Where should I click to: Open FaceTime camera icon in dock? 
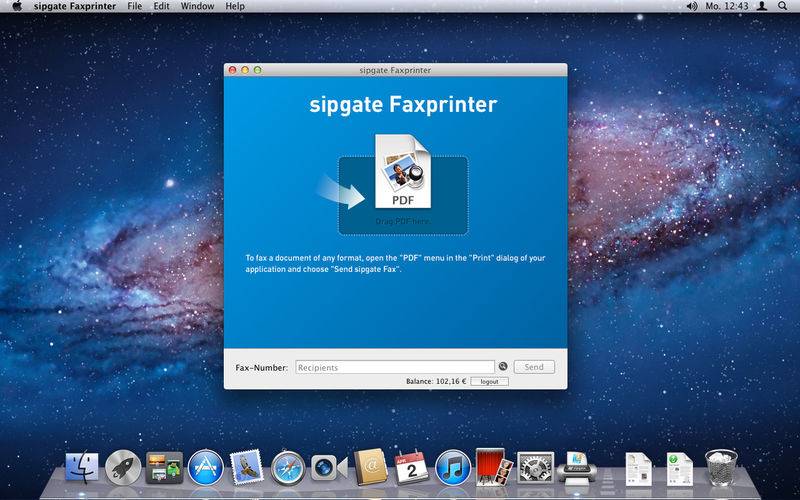click(329, 468)
